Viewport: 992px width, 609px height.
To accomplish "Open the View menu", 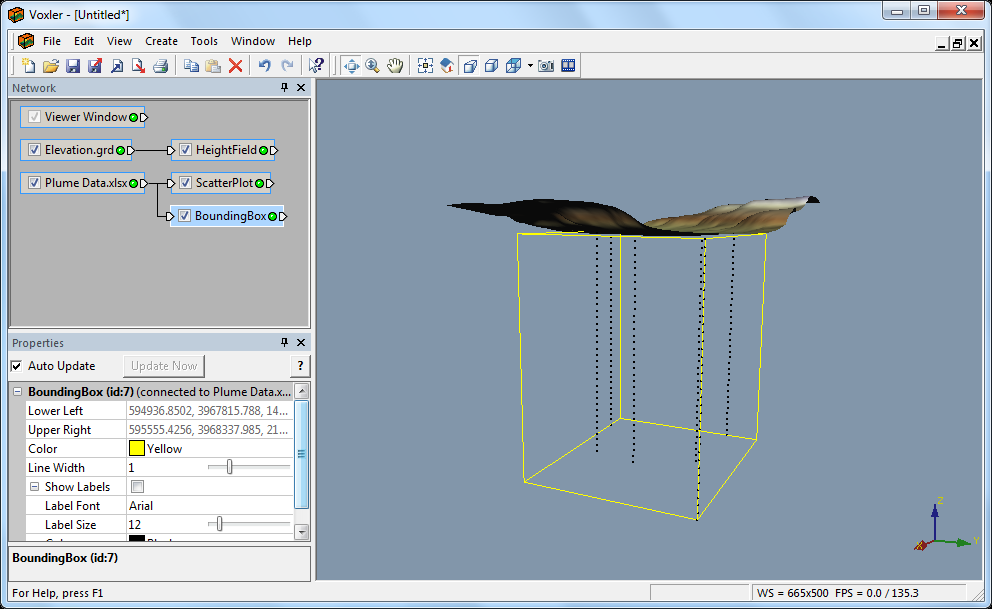I will [x=119, y=41].
